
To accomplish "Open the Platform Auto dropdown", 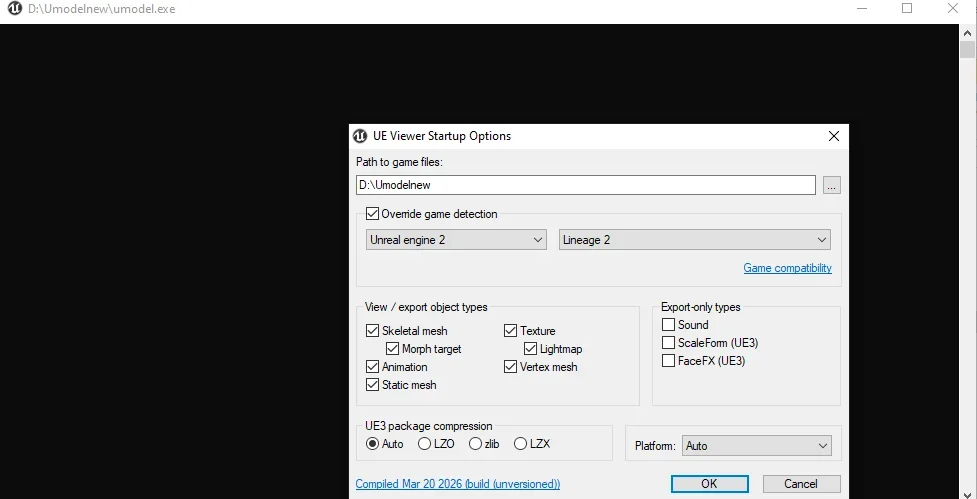I will pos(756,446).
